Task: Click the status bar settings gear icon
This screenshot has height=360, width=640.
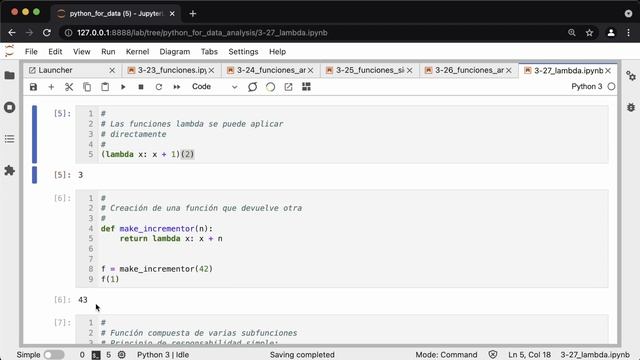Action: pos(122,355)
